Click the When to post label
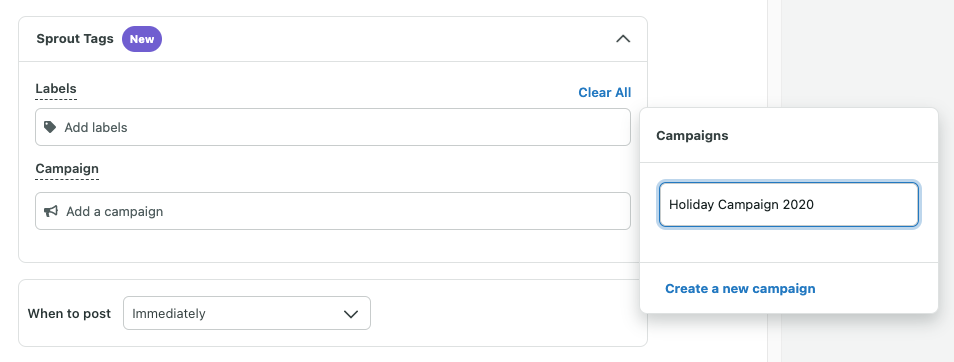 point(69,313)
